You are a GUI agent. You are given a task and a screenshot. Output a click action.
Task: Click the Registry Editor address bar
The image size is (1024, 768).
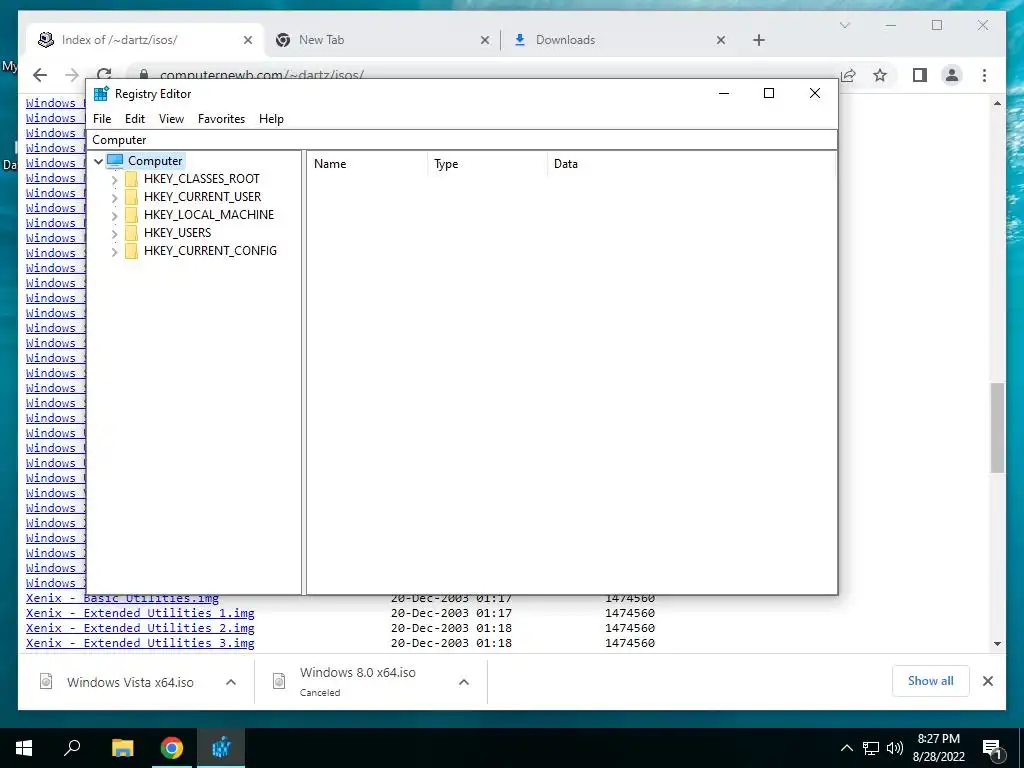point(462,140)
